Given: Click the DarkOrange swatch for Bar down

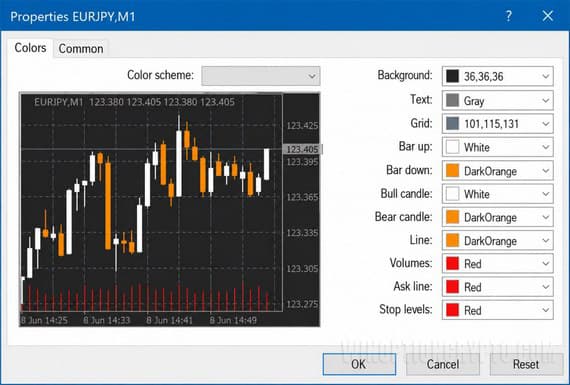Looking at the screenshot, I should (x=452, y=171).
